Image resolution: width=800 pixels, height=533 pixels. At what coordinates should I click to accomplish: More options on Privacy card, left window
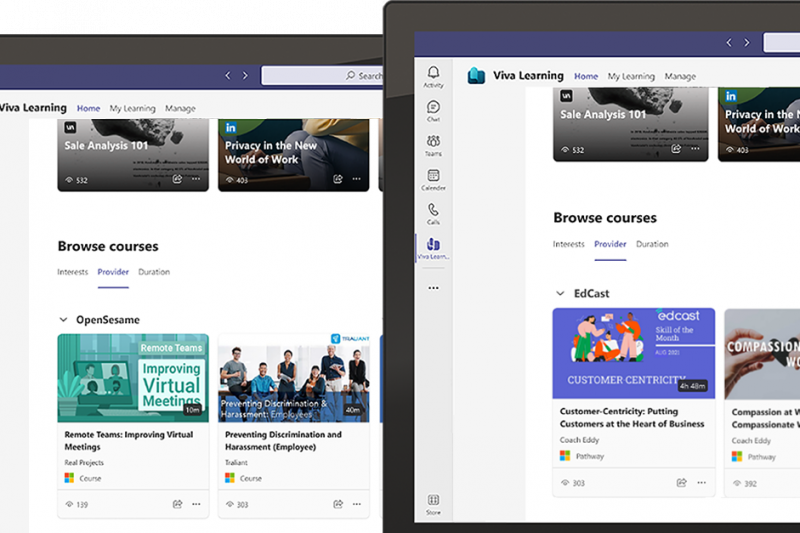pos(357,179)
